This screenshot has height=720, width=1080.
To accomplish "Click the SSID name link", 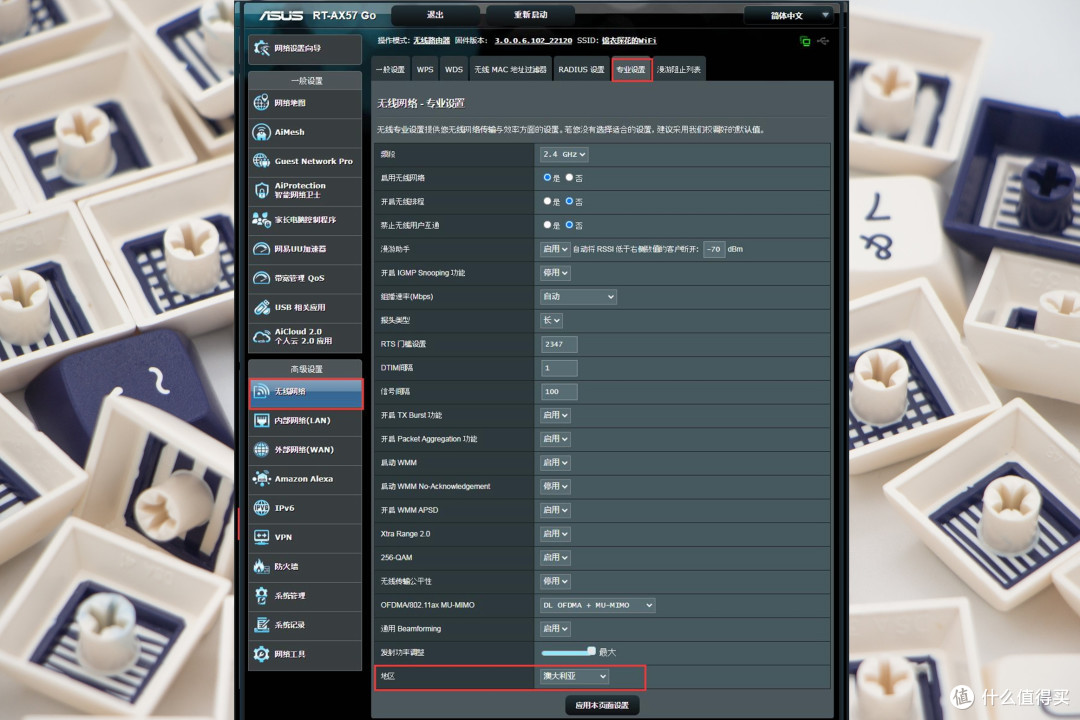I will click(x=629, y=41).
